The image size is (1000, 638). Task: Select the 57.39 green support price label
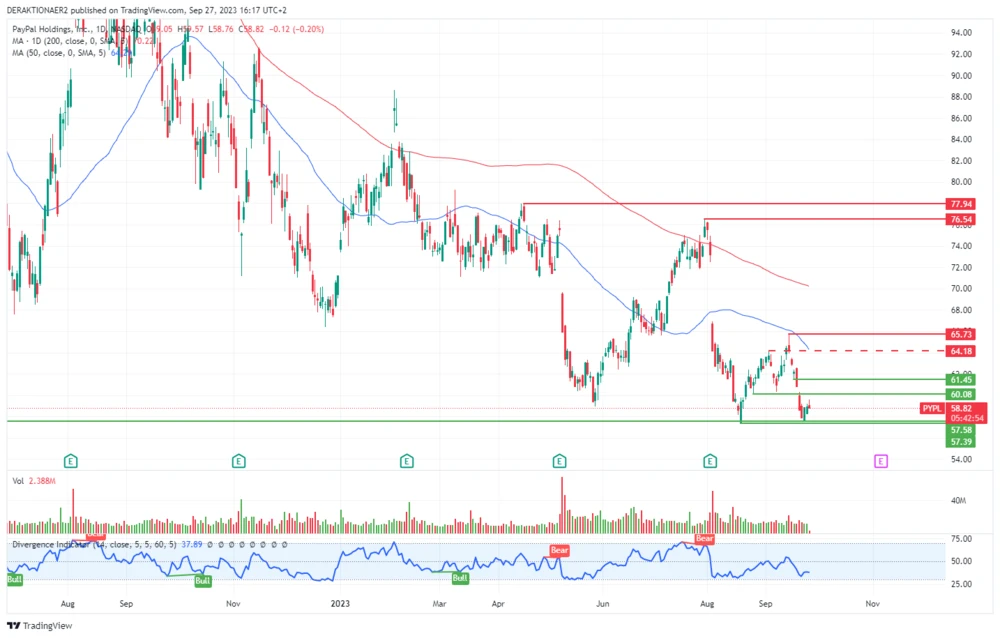point(962,441)
